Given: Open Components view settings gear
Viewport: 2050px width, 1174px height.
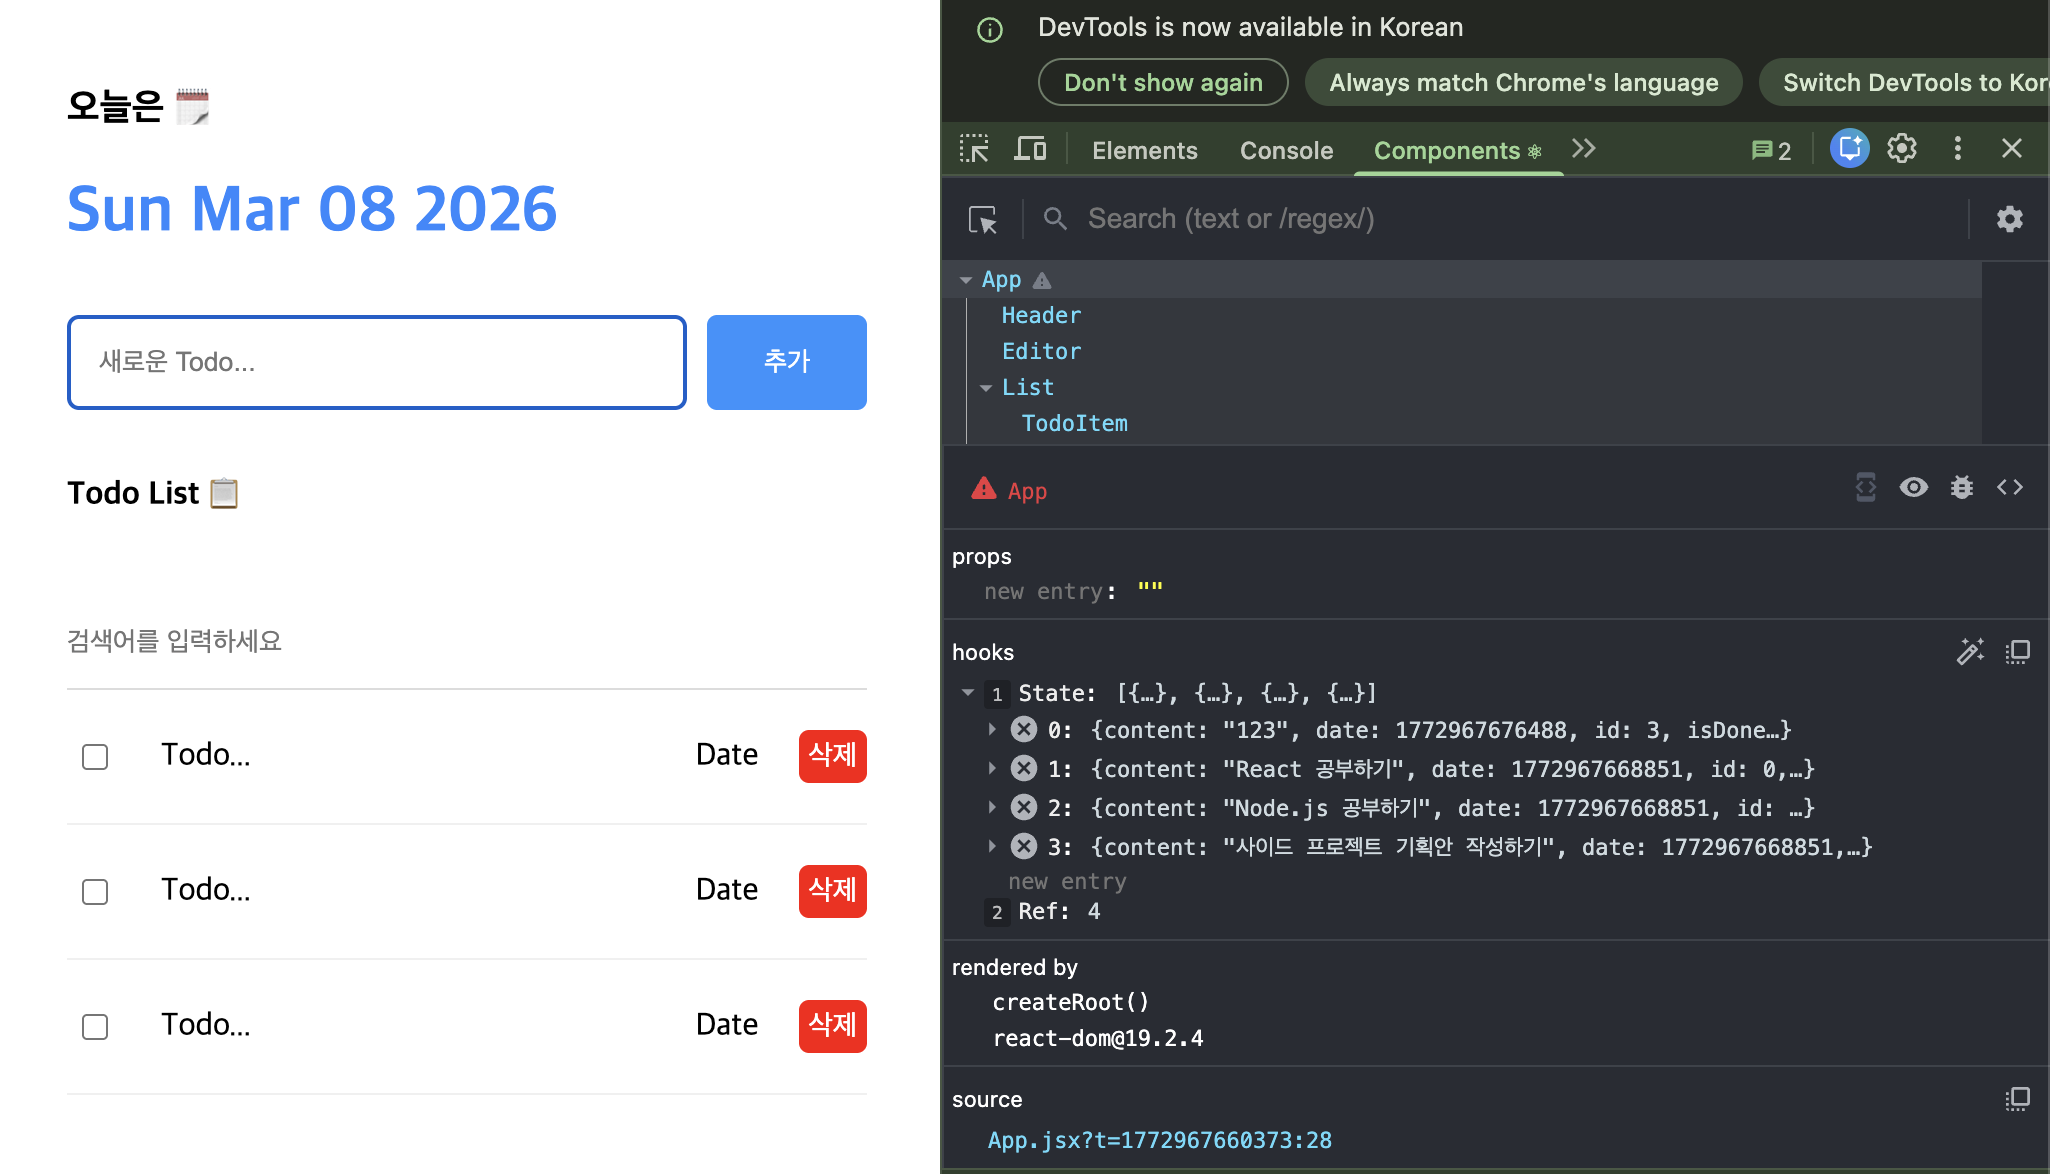Looking at the screenshot, I should click(2009, 219).
